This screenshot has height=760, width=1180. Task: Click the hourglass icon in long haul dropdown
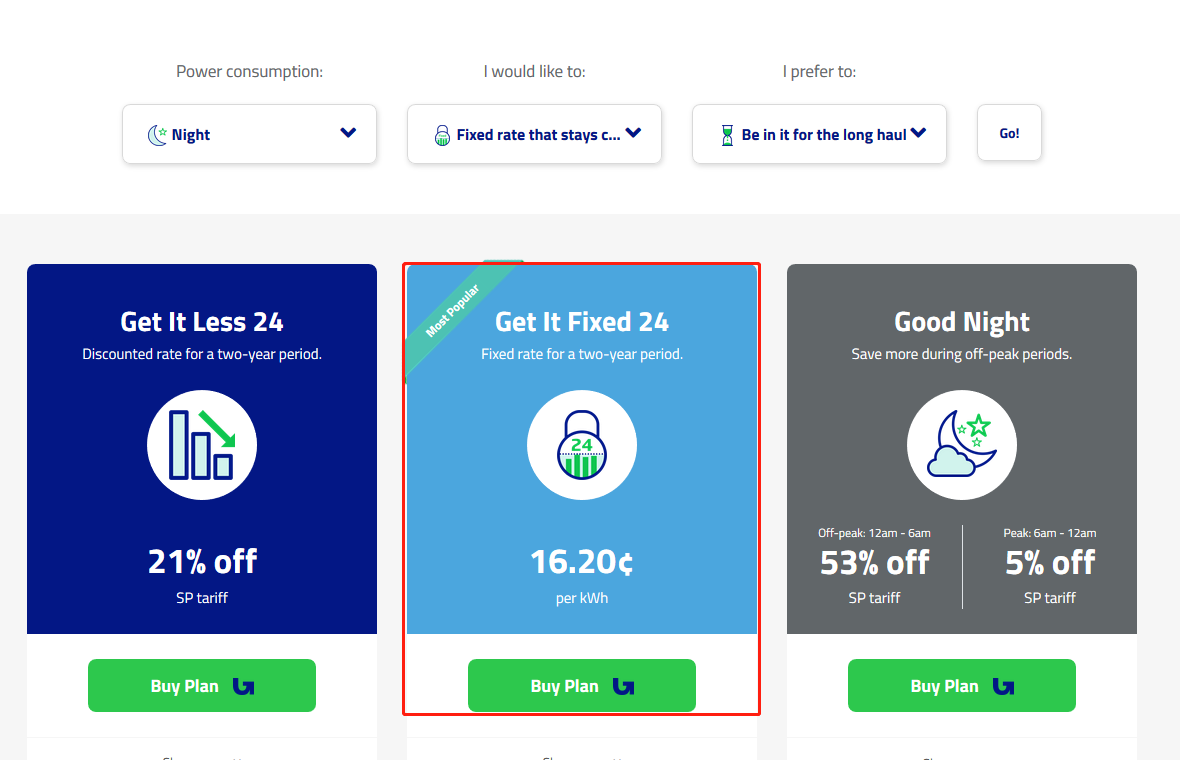[727, 135]
